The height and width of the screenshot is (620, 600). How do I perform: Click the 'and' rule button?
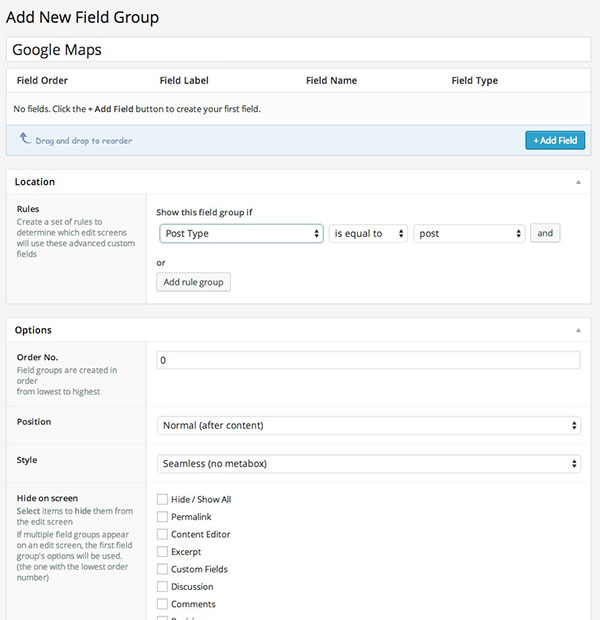(545, 233)
